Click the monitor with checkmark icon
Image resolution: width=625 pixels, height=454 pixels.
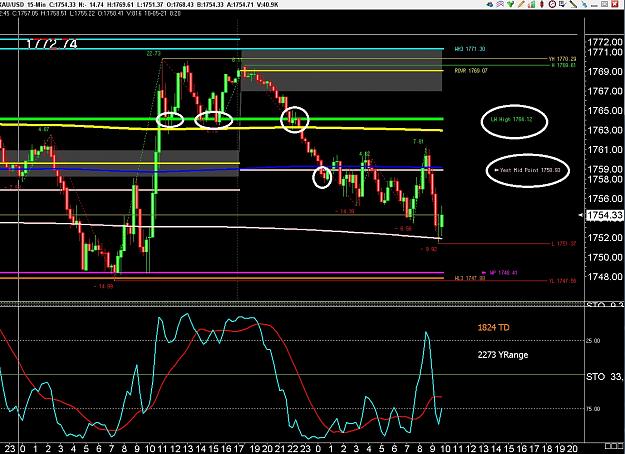pos(562,4)
